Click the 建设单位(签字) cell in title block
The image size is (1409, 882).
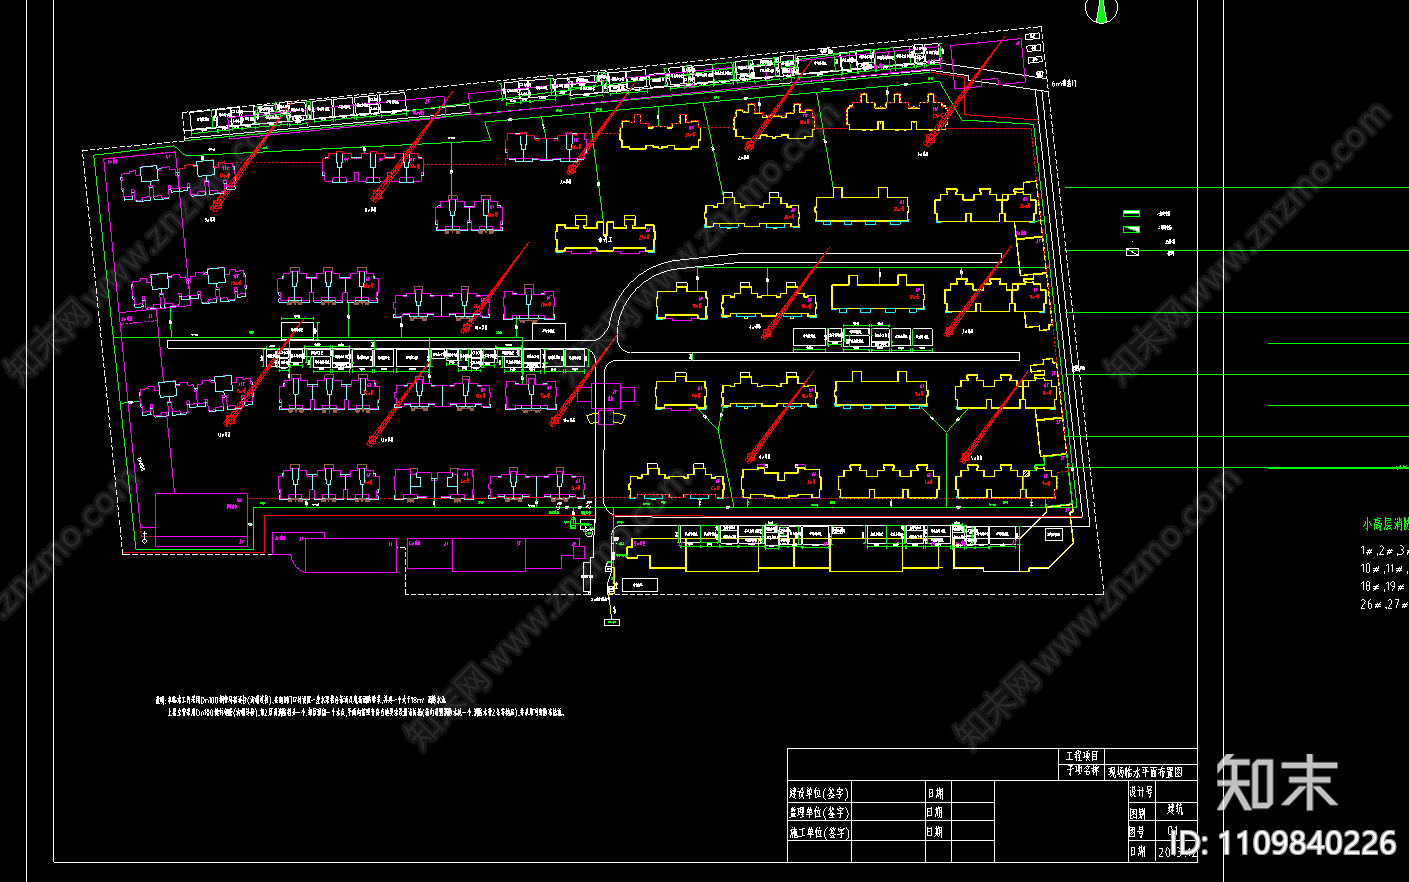click(x=819, y=793)
